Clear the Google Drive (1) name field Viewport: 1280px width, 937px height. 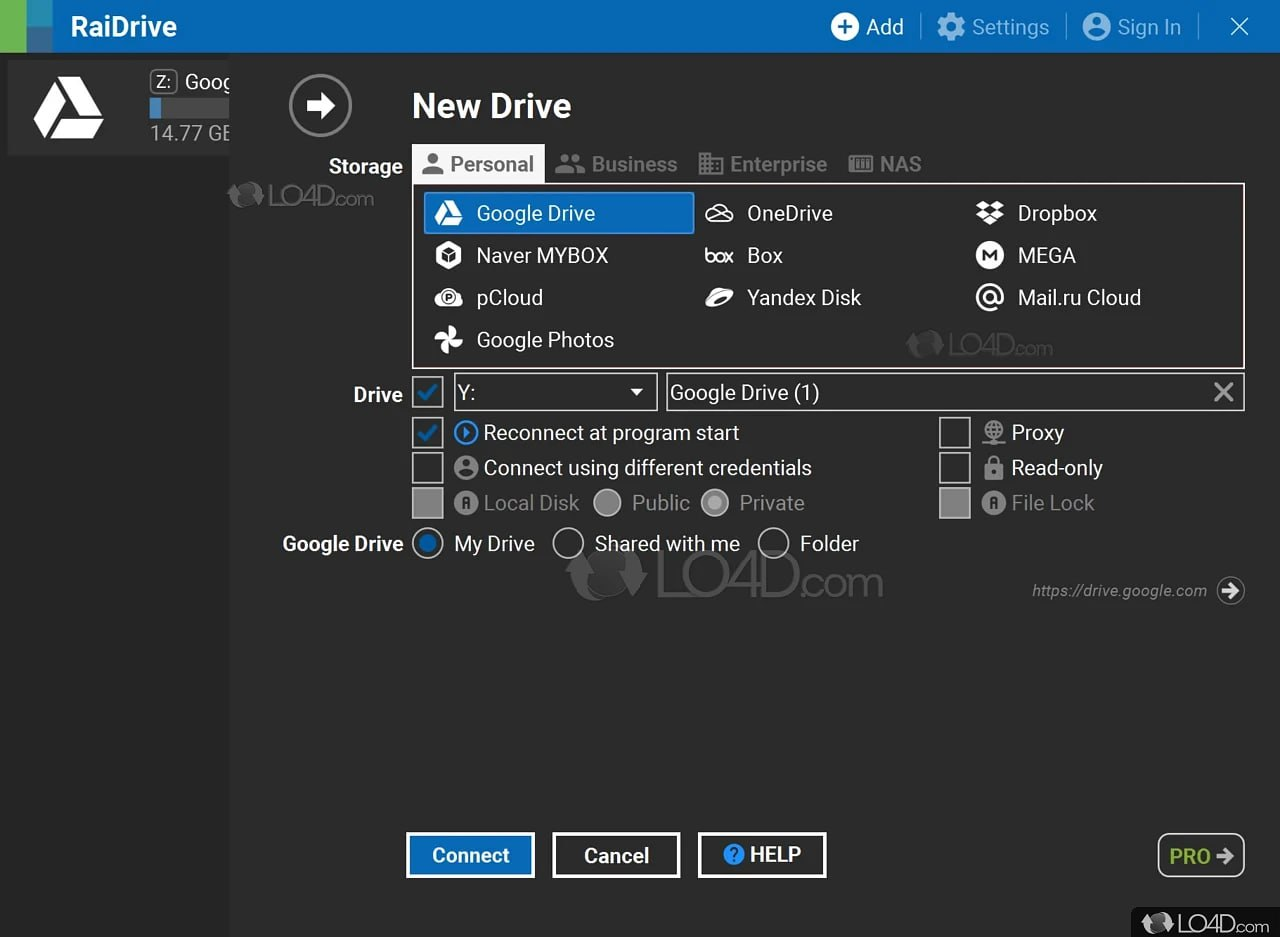click(x=1223, y=393)
